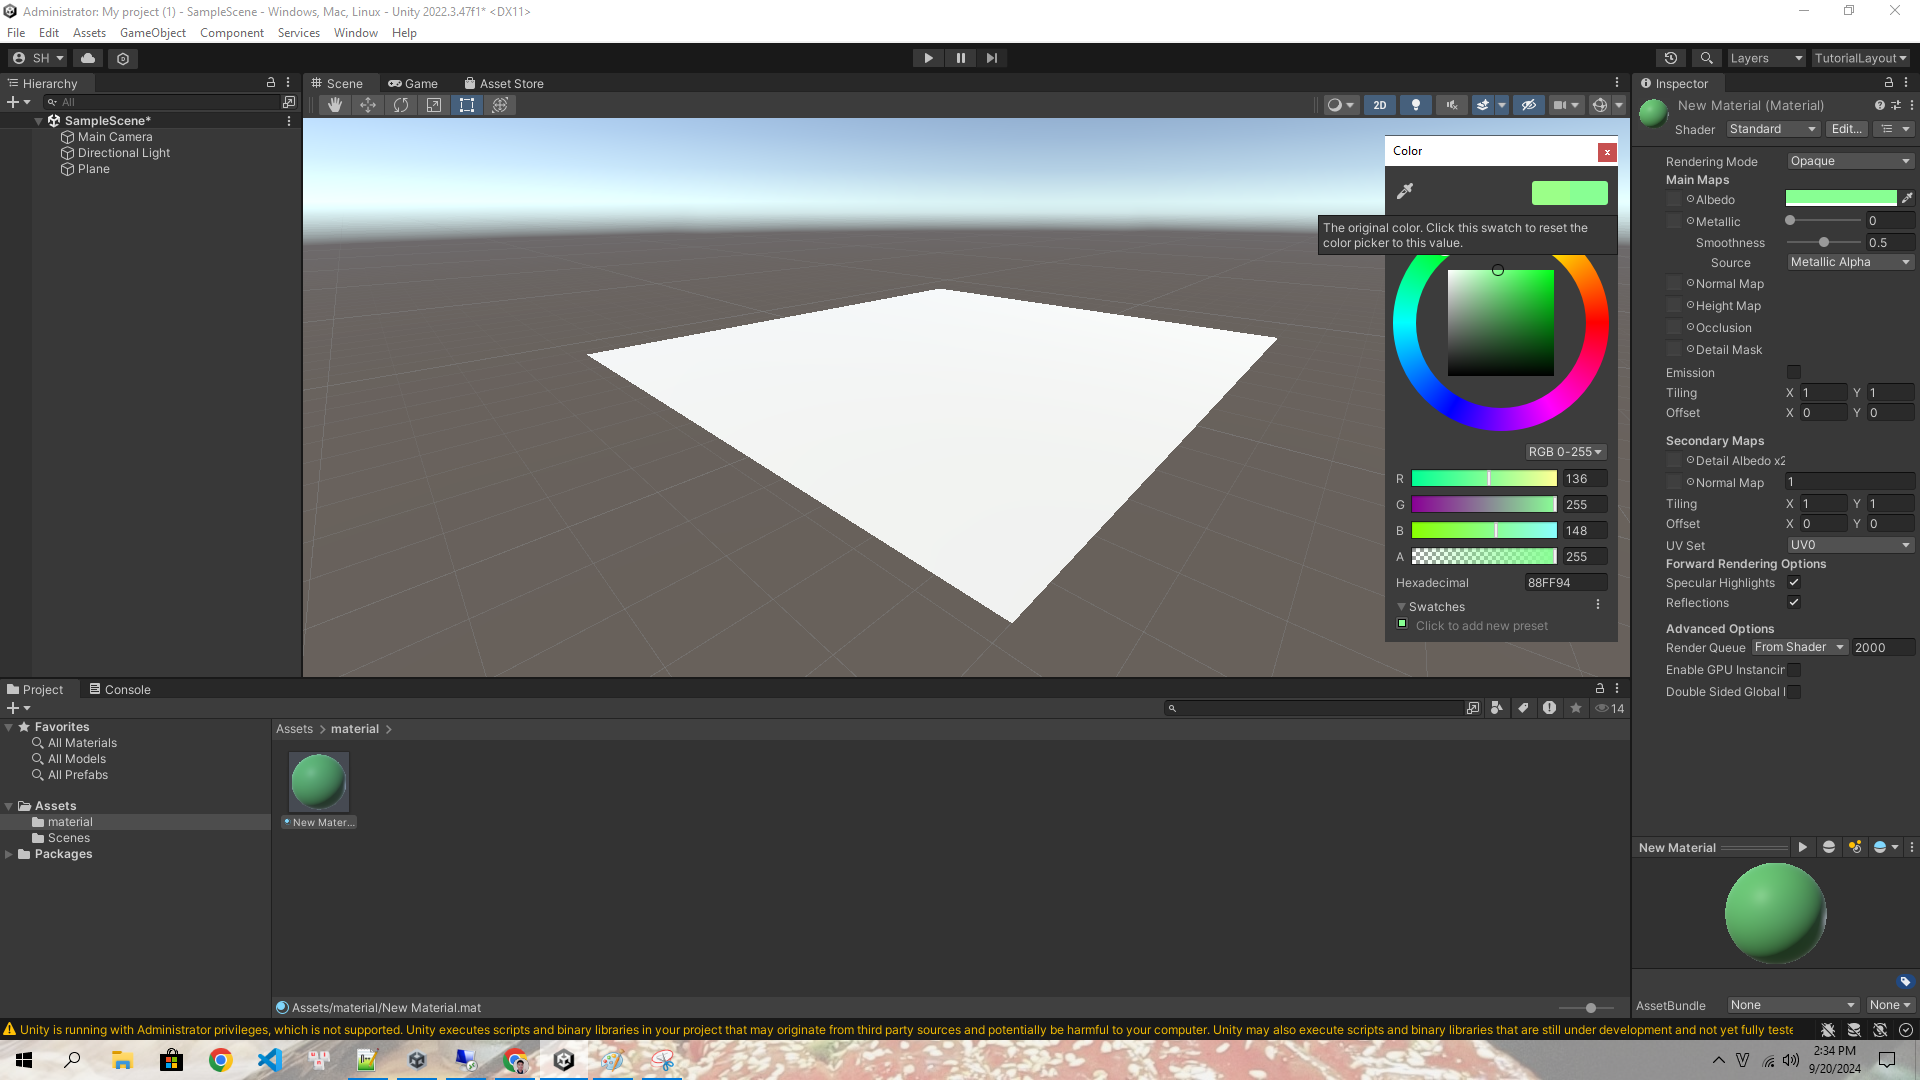Open the editor search window
Screen dimensions: 1920x1080
pyautogui.click(x=1708, y=58)
